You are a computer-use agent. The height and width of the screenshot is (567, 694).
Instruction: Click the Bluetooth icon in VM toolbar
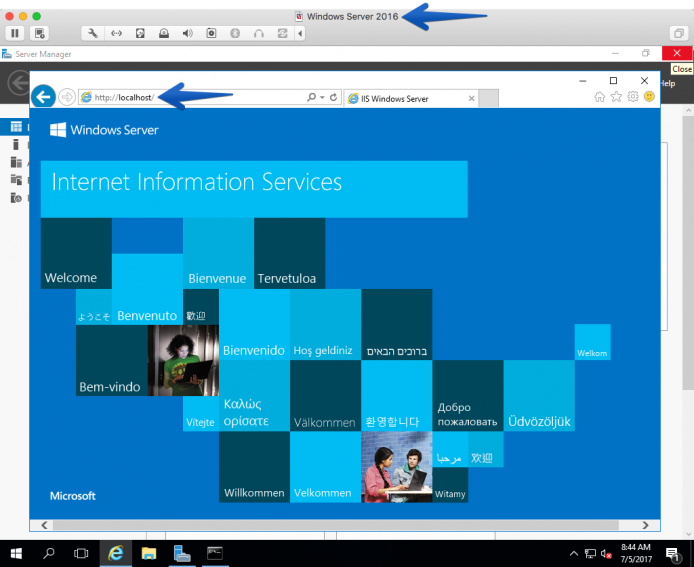(235, 33)
